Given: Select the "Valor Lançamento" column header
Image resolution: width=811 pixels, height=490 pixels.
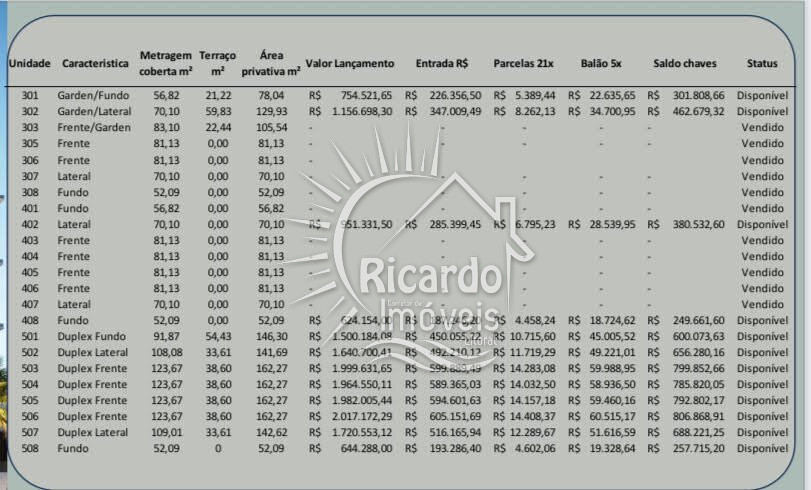Looking at the screenshot, I should pyautogui.click(x=350, y=63).
